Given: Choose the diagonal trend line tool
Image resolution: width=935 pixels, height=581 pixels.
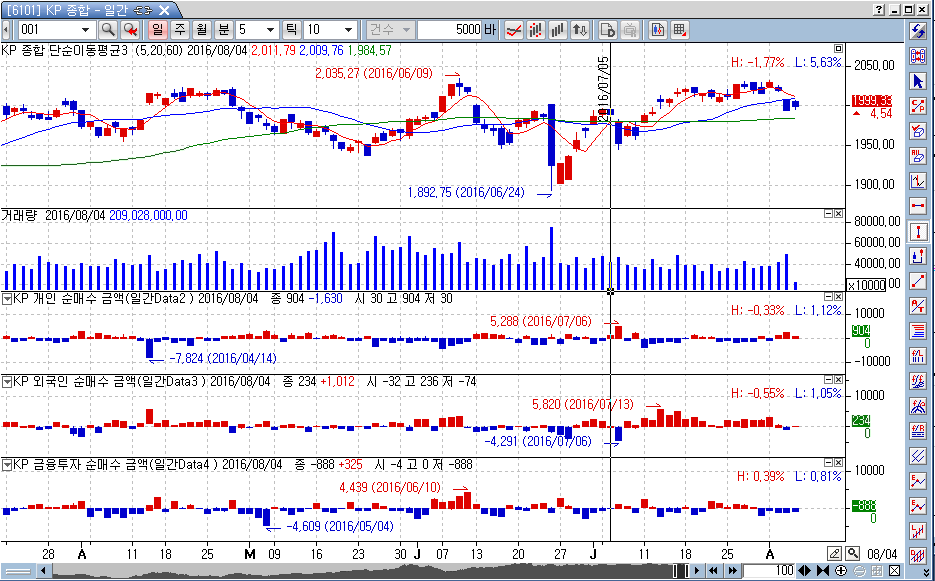Looking at the screenshot, I should pyautogui.click(x=918, y=281).
